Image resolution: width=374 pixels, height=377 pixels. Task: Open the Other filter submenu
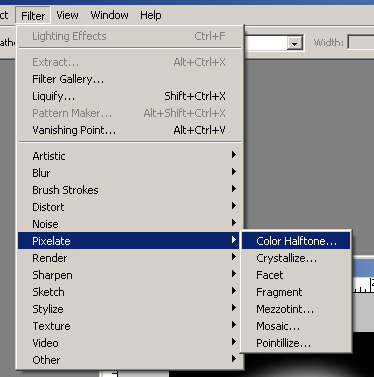[130, 360]
